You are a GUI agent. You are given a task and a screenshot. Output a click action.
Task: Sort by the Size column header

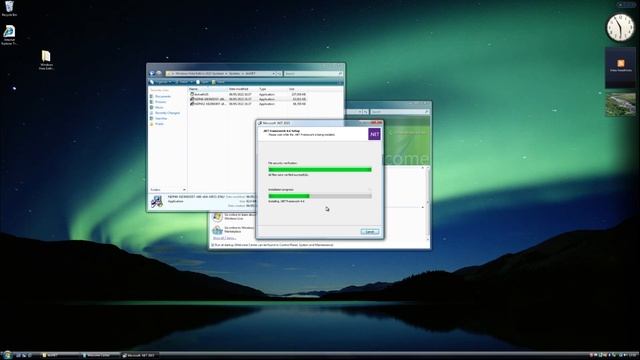297,89
